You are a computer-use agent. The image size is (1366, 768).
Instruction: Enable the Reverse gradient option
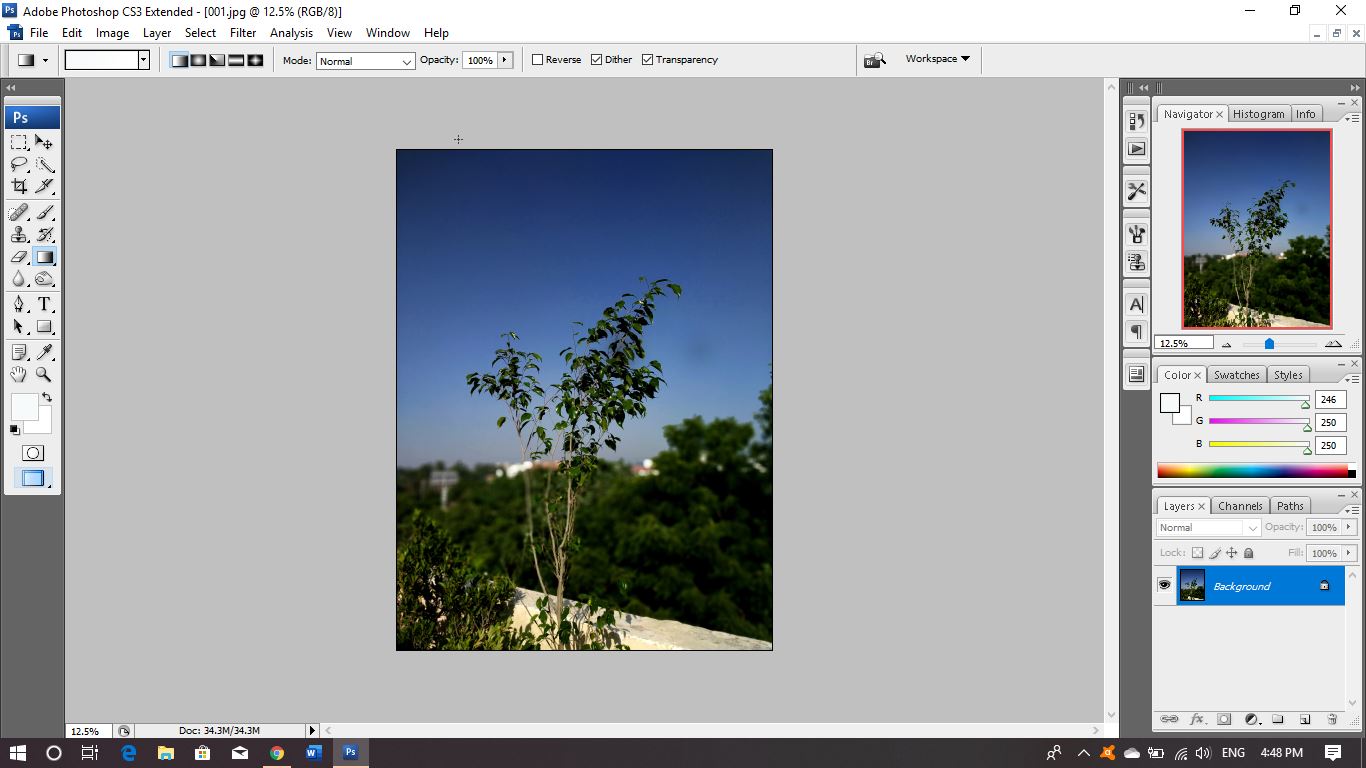(538, 59)
